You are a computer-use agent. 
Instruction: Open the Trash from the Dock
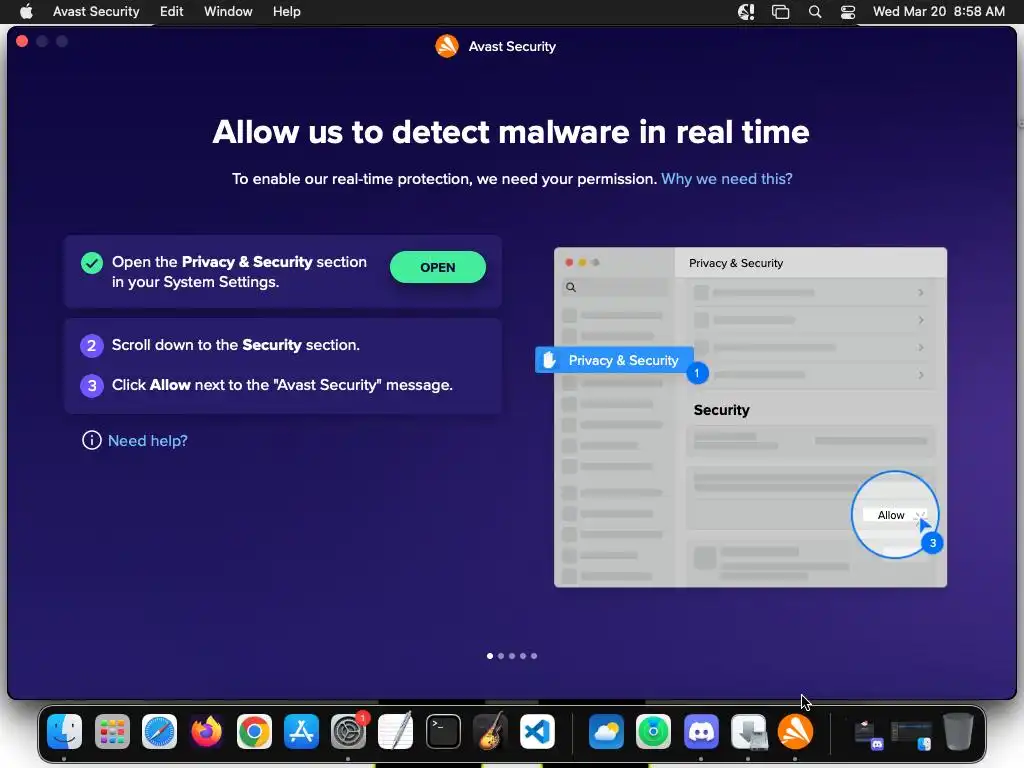[x=958, y=731]
